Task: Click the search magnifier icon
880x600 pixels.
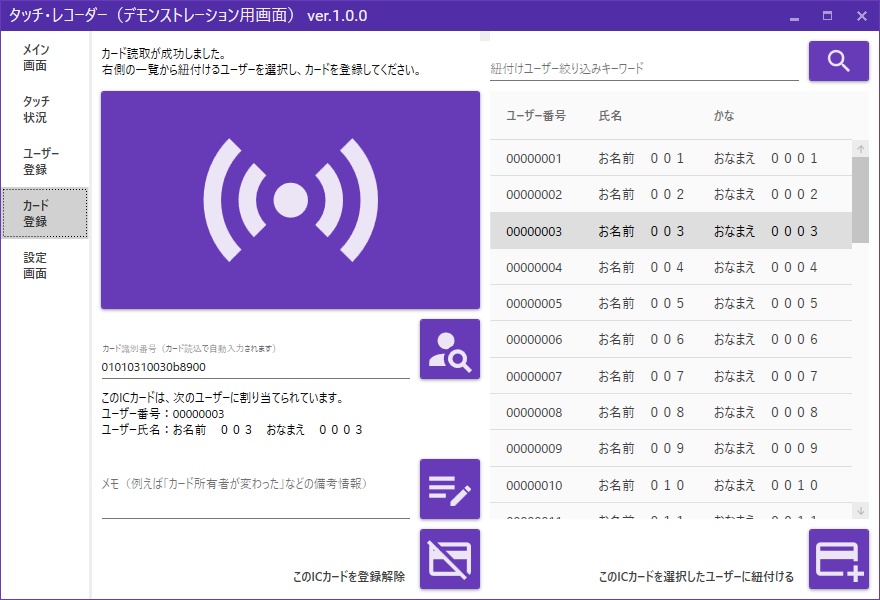Action: click(838, 60)
